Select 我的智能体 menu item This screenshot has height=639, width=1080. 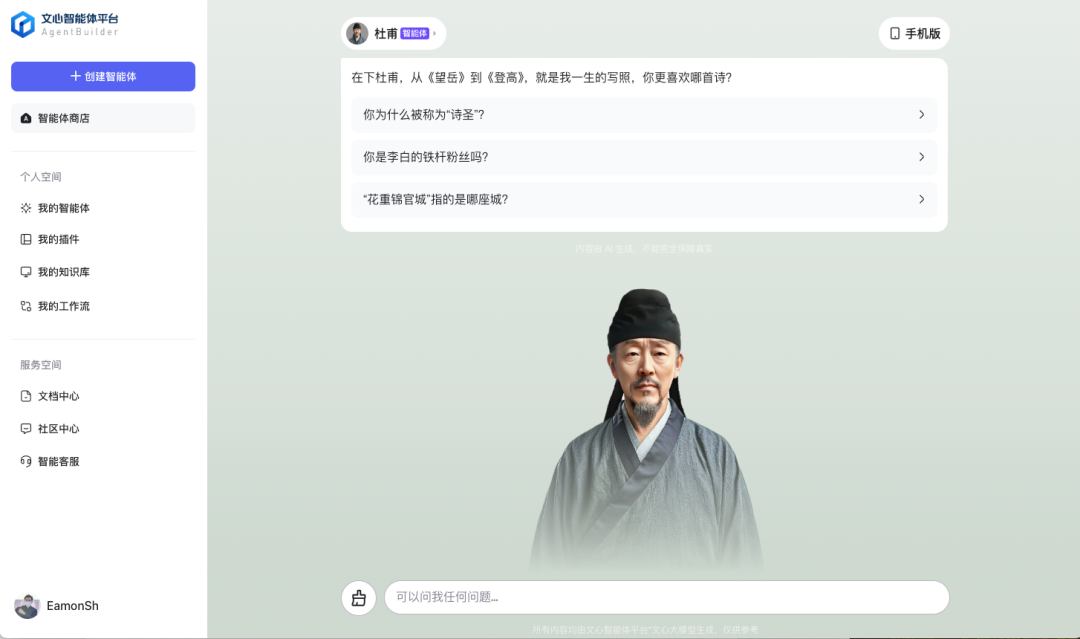tap(63, 208)
